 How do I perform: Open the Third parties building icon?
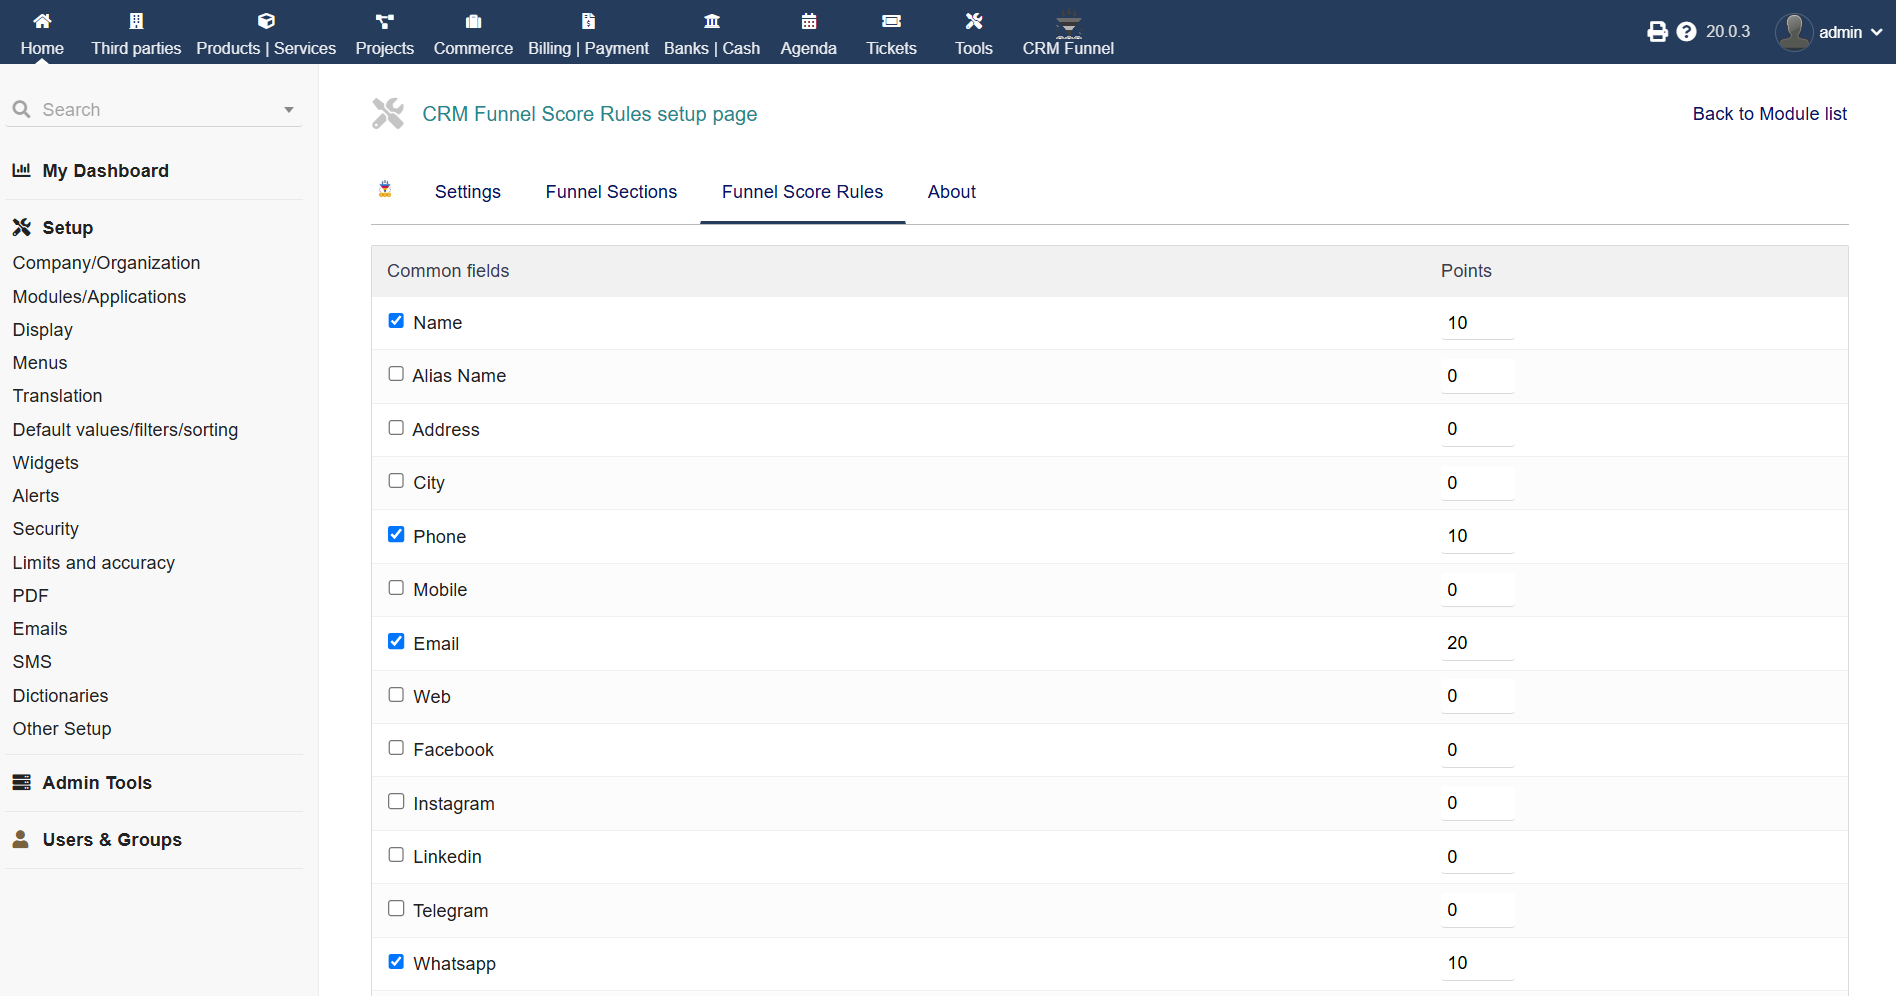[136, 21]
